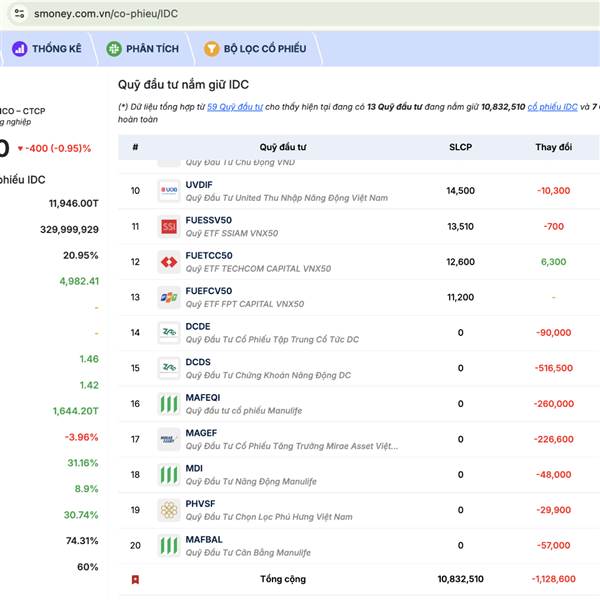Click the -516,500 change value for DCDS
This screenshot has width=600, height=600.
[x=554, y=368]
